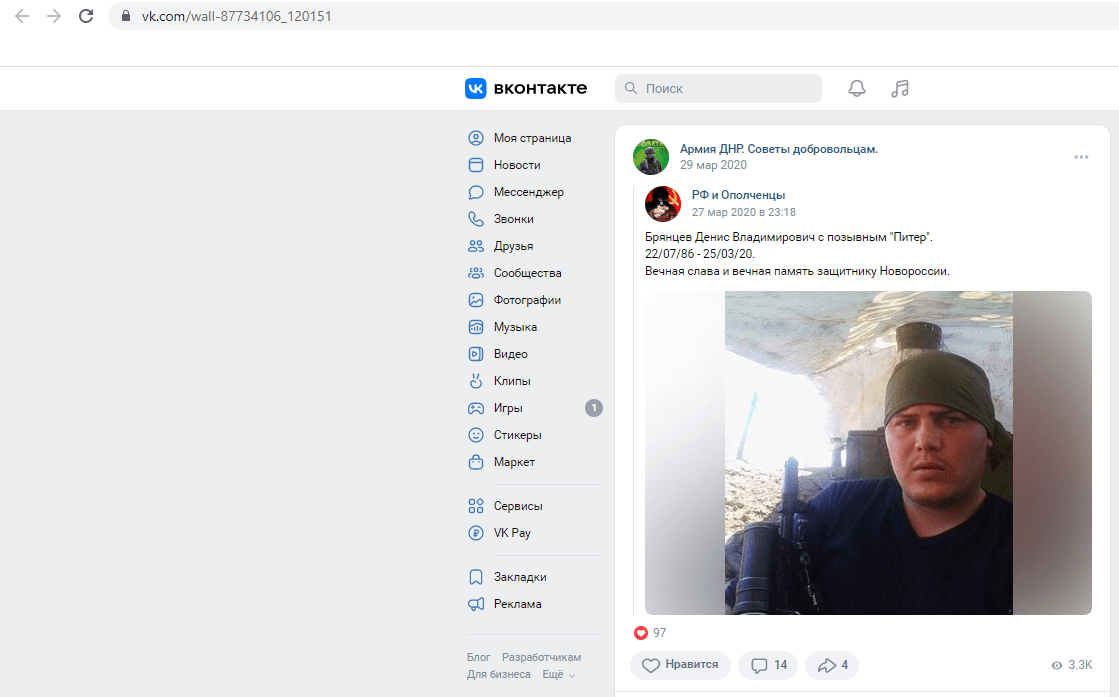Open the Друзья friends icon
Screen dimensions: 1119x697
tap(476, 246)
